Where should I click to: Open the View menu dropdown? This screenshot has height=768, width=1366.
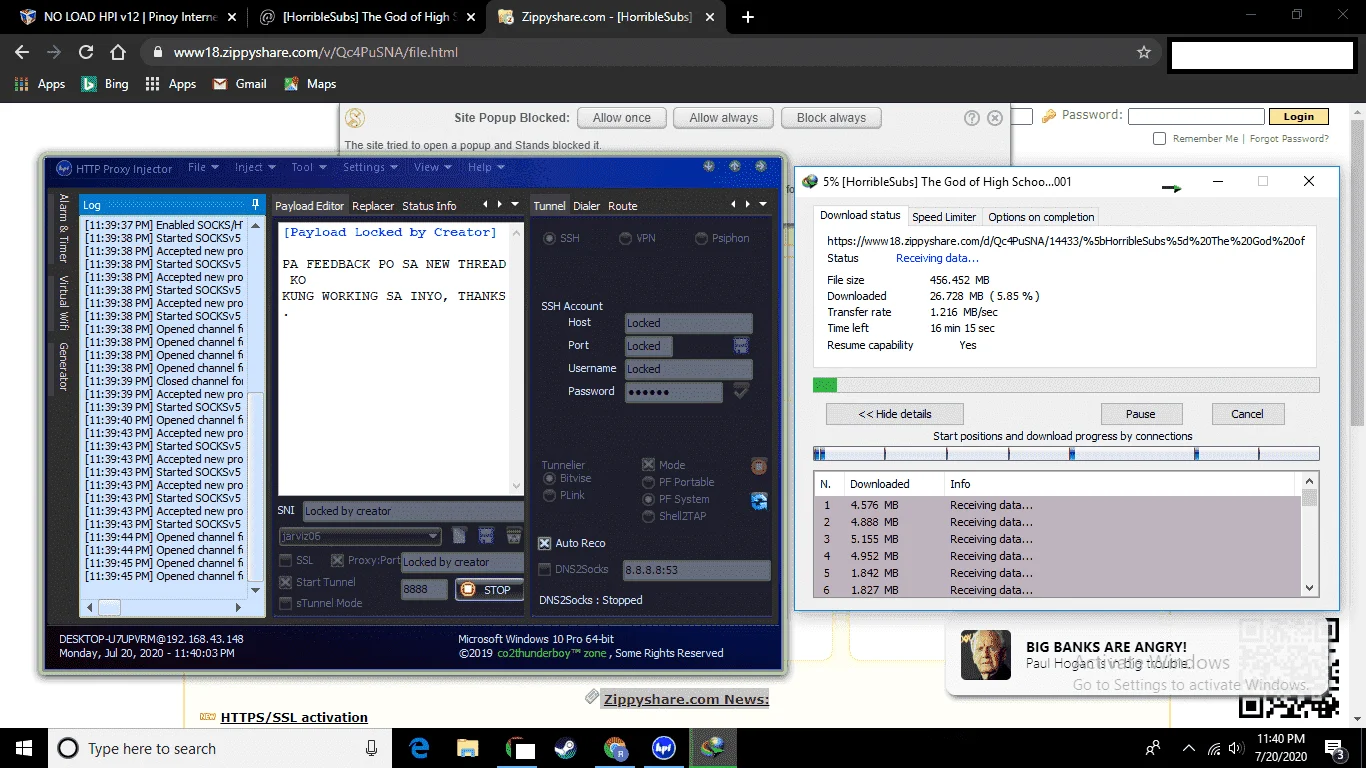click(x=432, y=167)
